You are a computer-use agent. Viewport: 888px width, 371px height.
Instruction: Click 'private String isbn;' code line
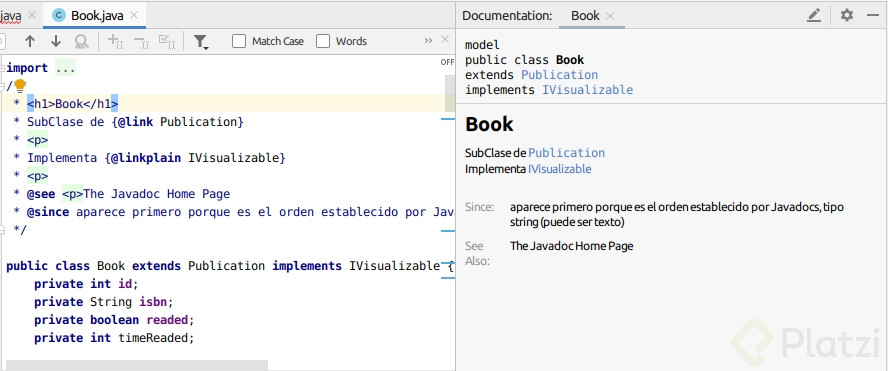coord(104,302)
